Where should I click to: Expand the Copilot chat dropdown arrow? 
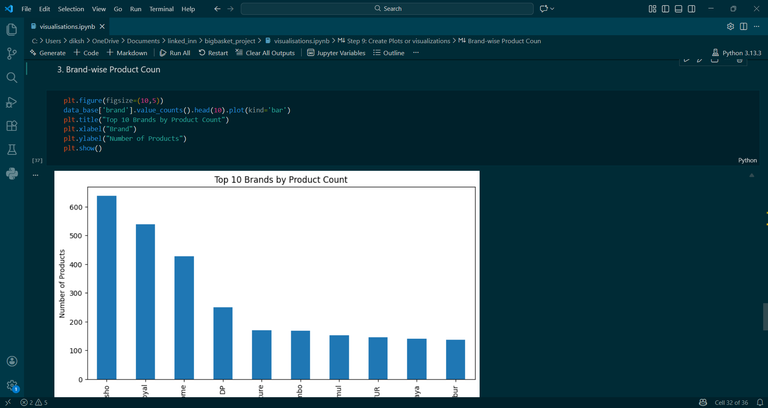(x=552, y=9)
